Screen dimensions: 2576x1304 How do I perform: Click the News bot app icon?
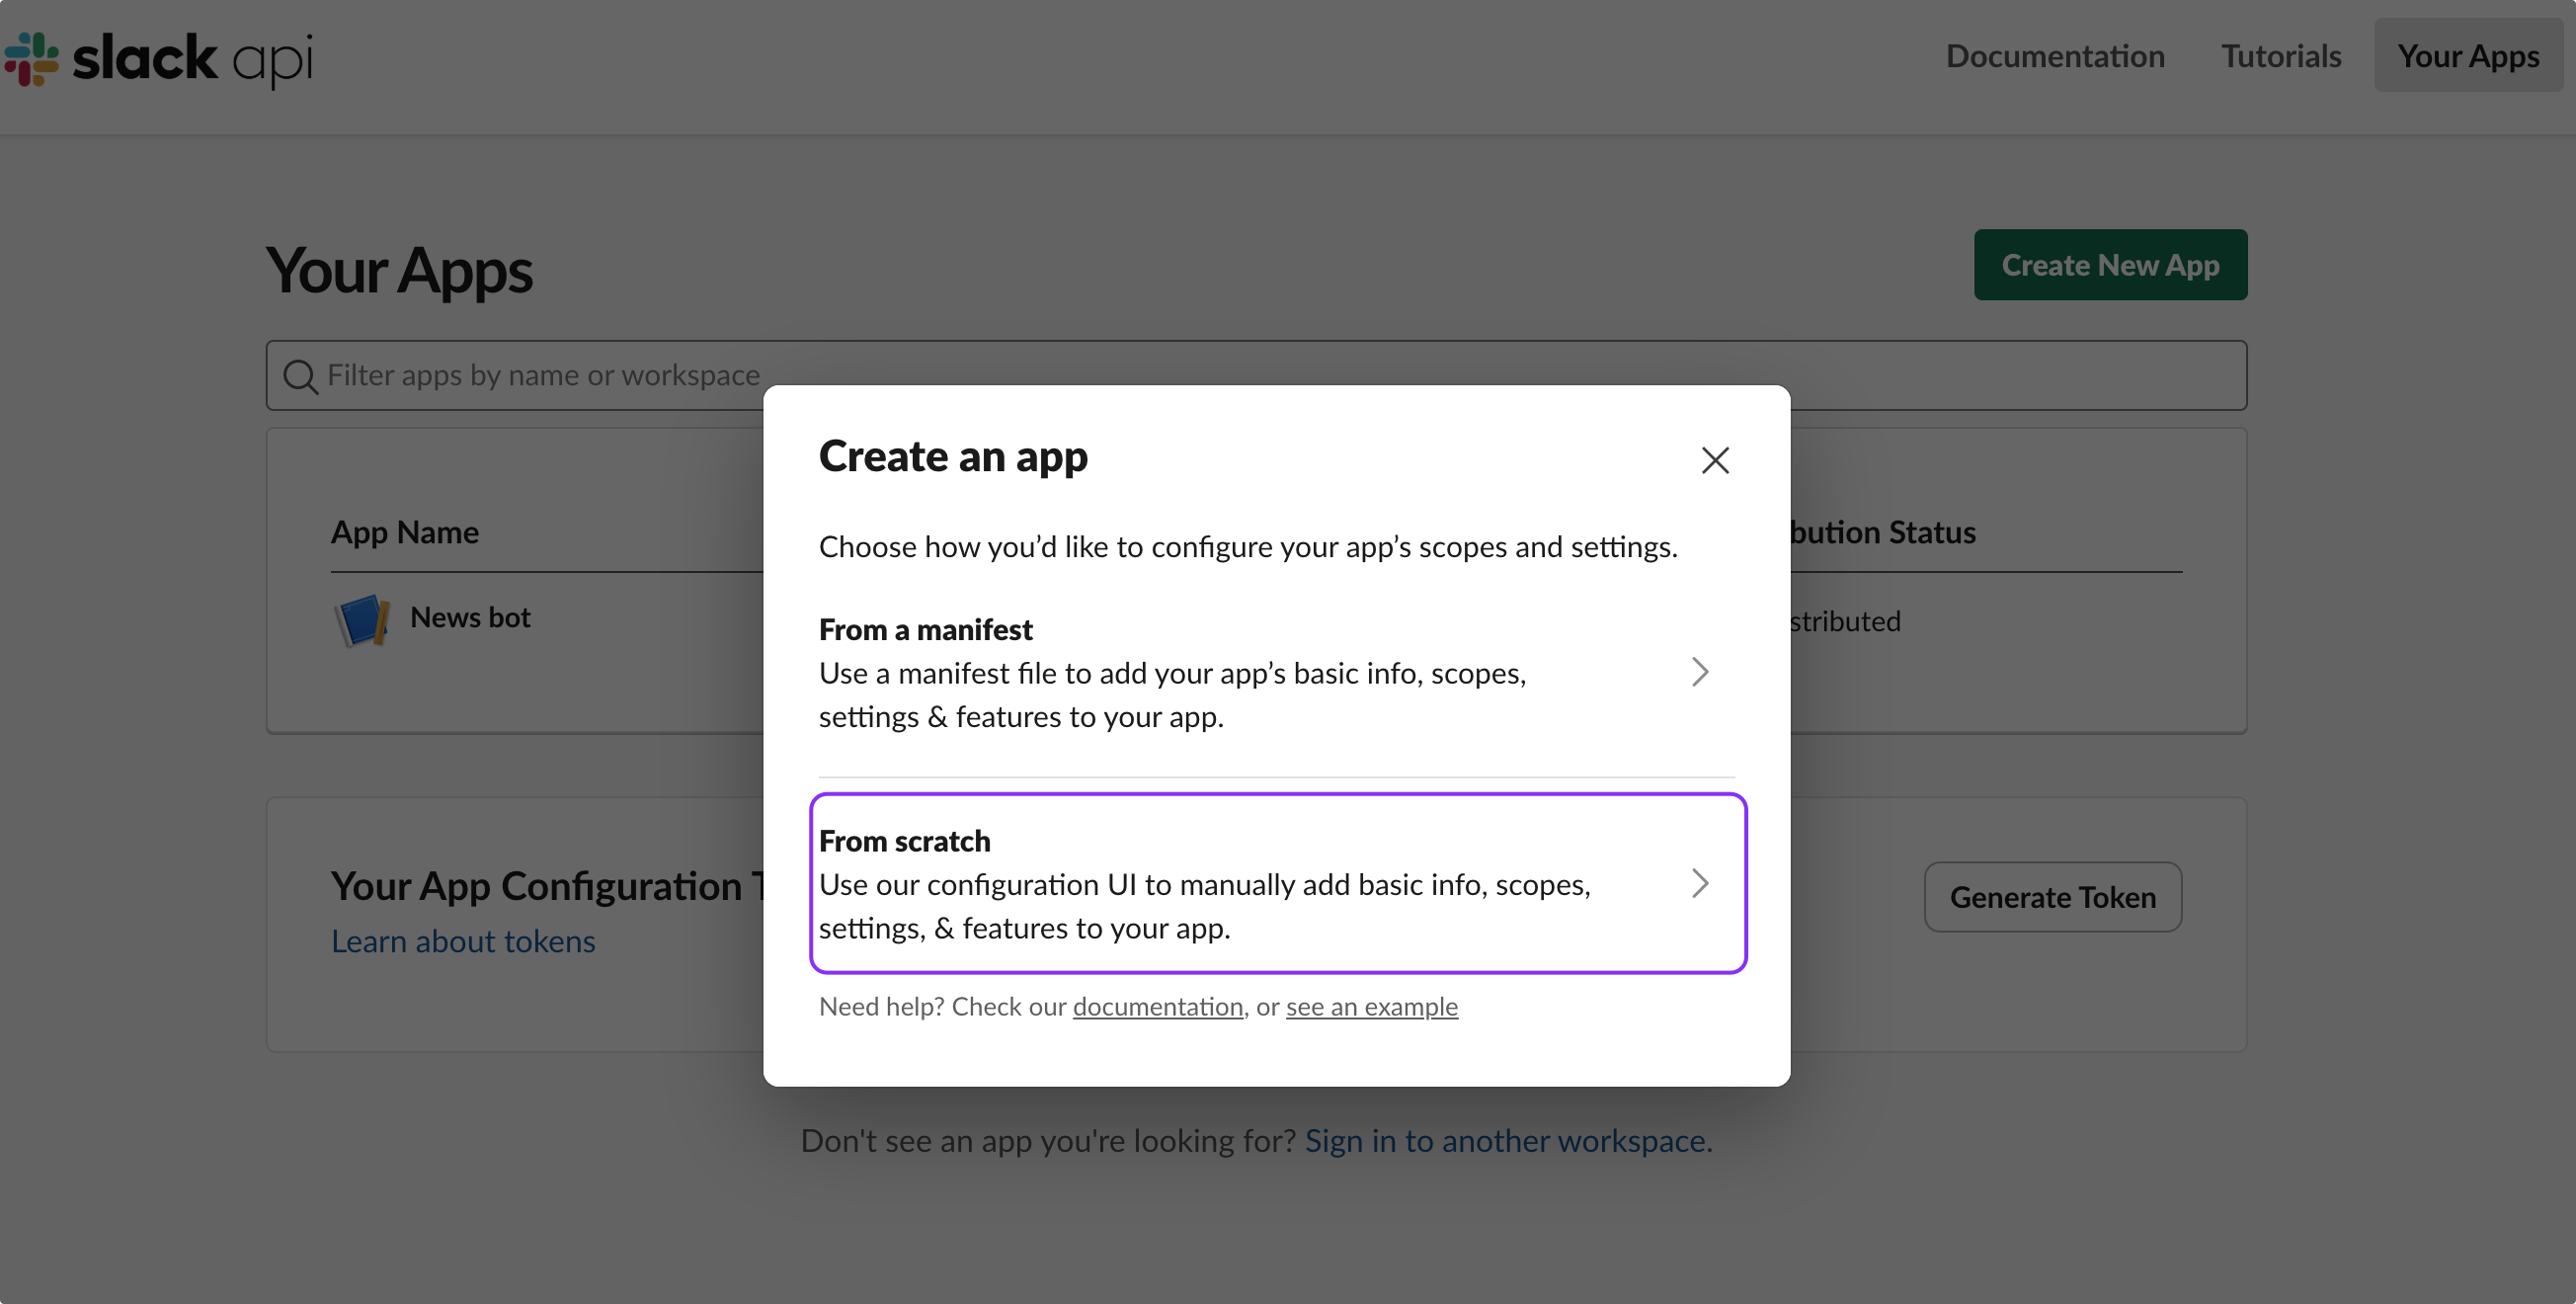click(x=361, y=620)
